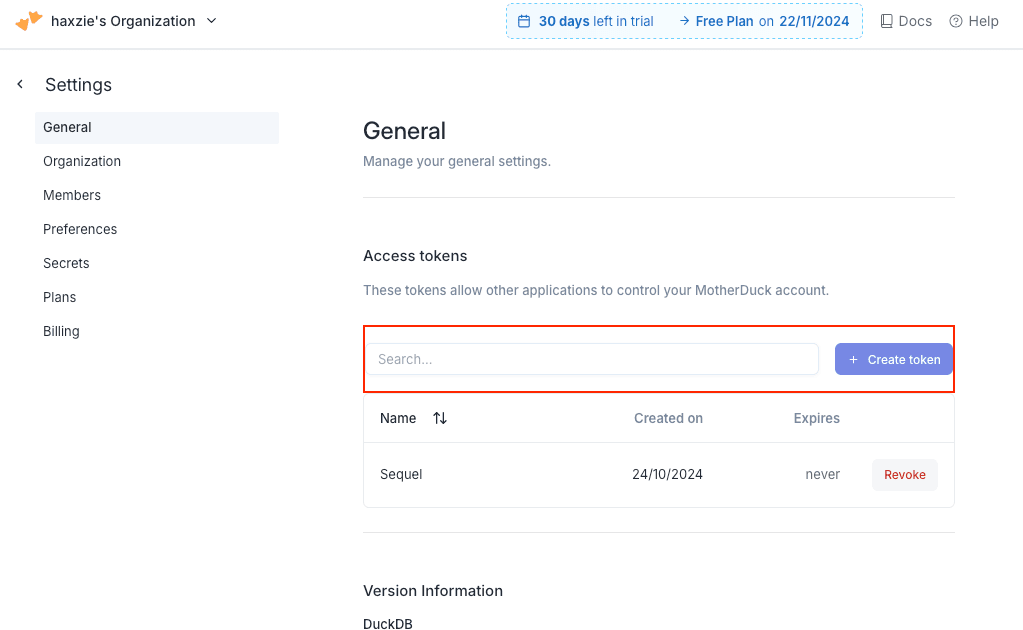Image resolution: width=1023 pixels, height=630 pixels.
Task: Click the Created on column header
Action: pos(668,418)
